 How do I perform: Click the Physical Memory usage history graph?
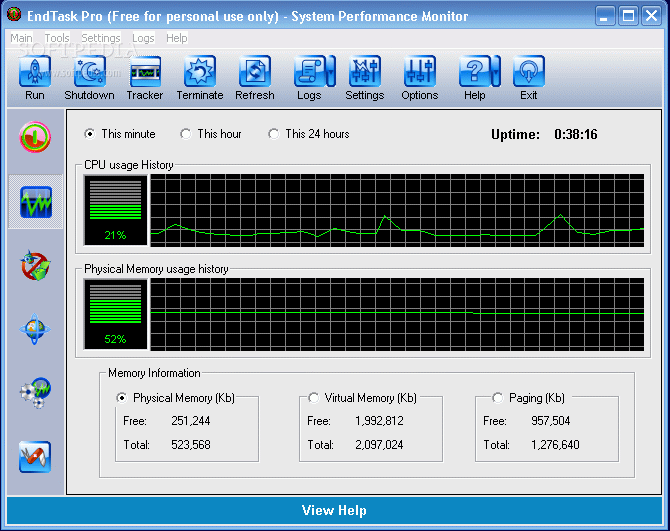pyautogui.click(x=397, y=314)
